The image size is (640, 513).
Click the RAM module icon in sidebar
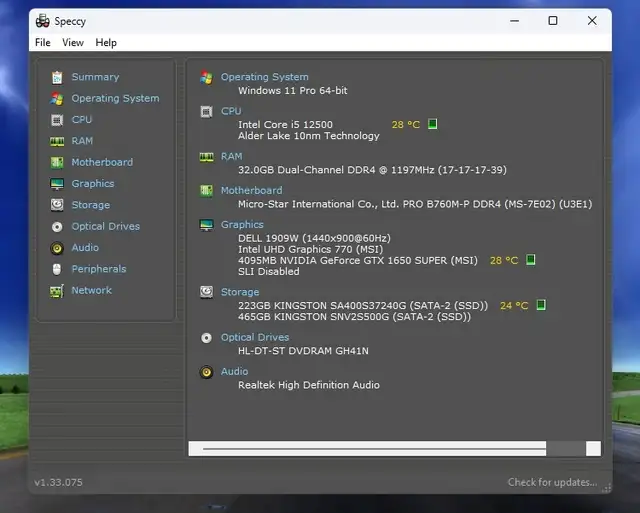pyautogui.click(x=57, y=141)
